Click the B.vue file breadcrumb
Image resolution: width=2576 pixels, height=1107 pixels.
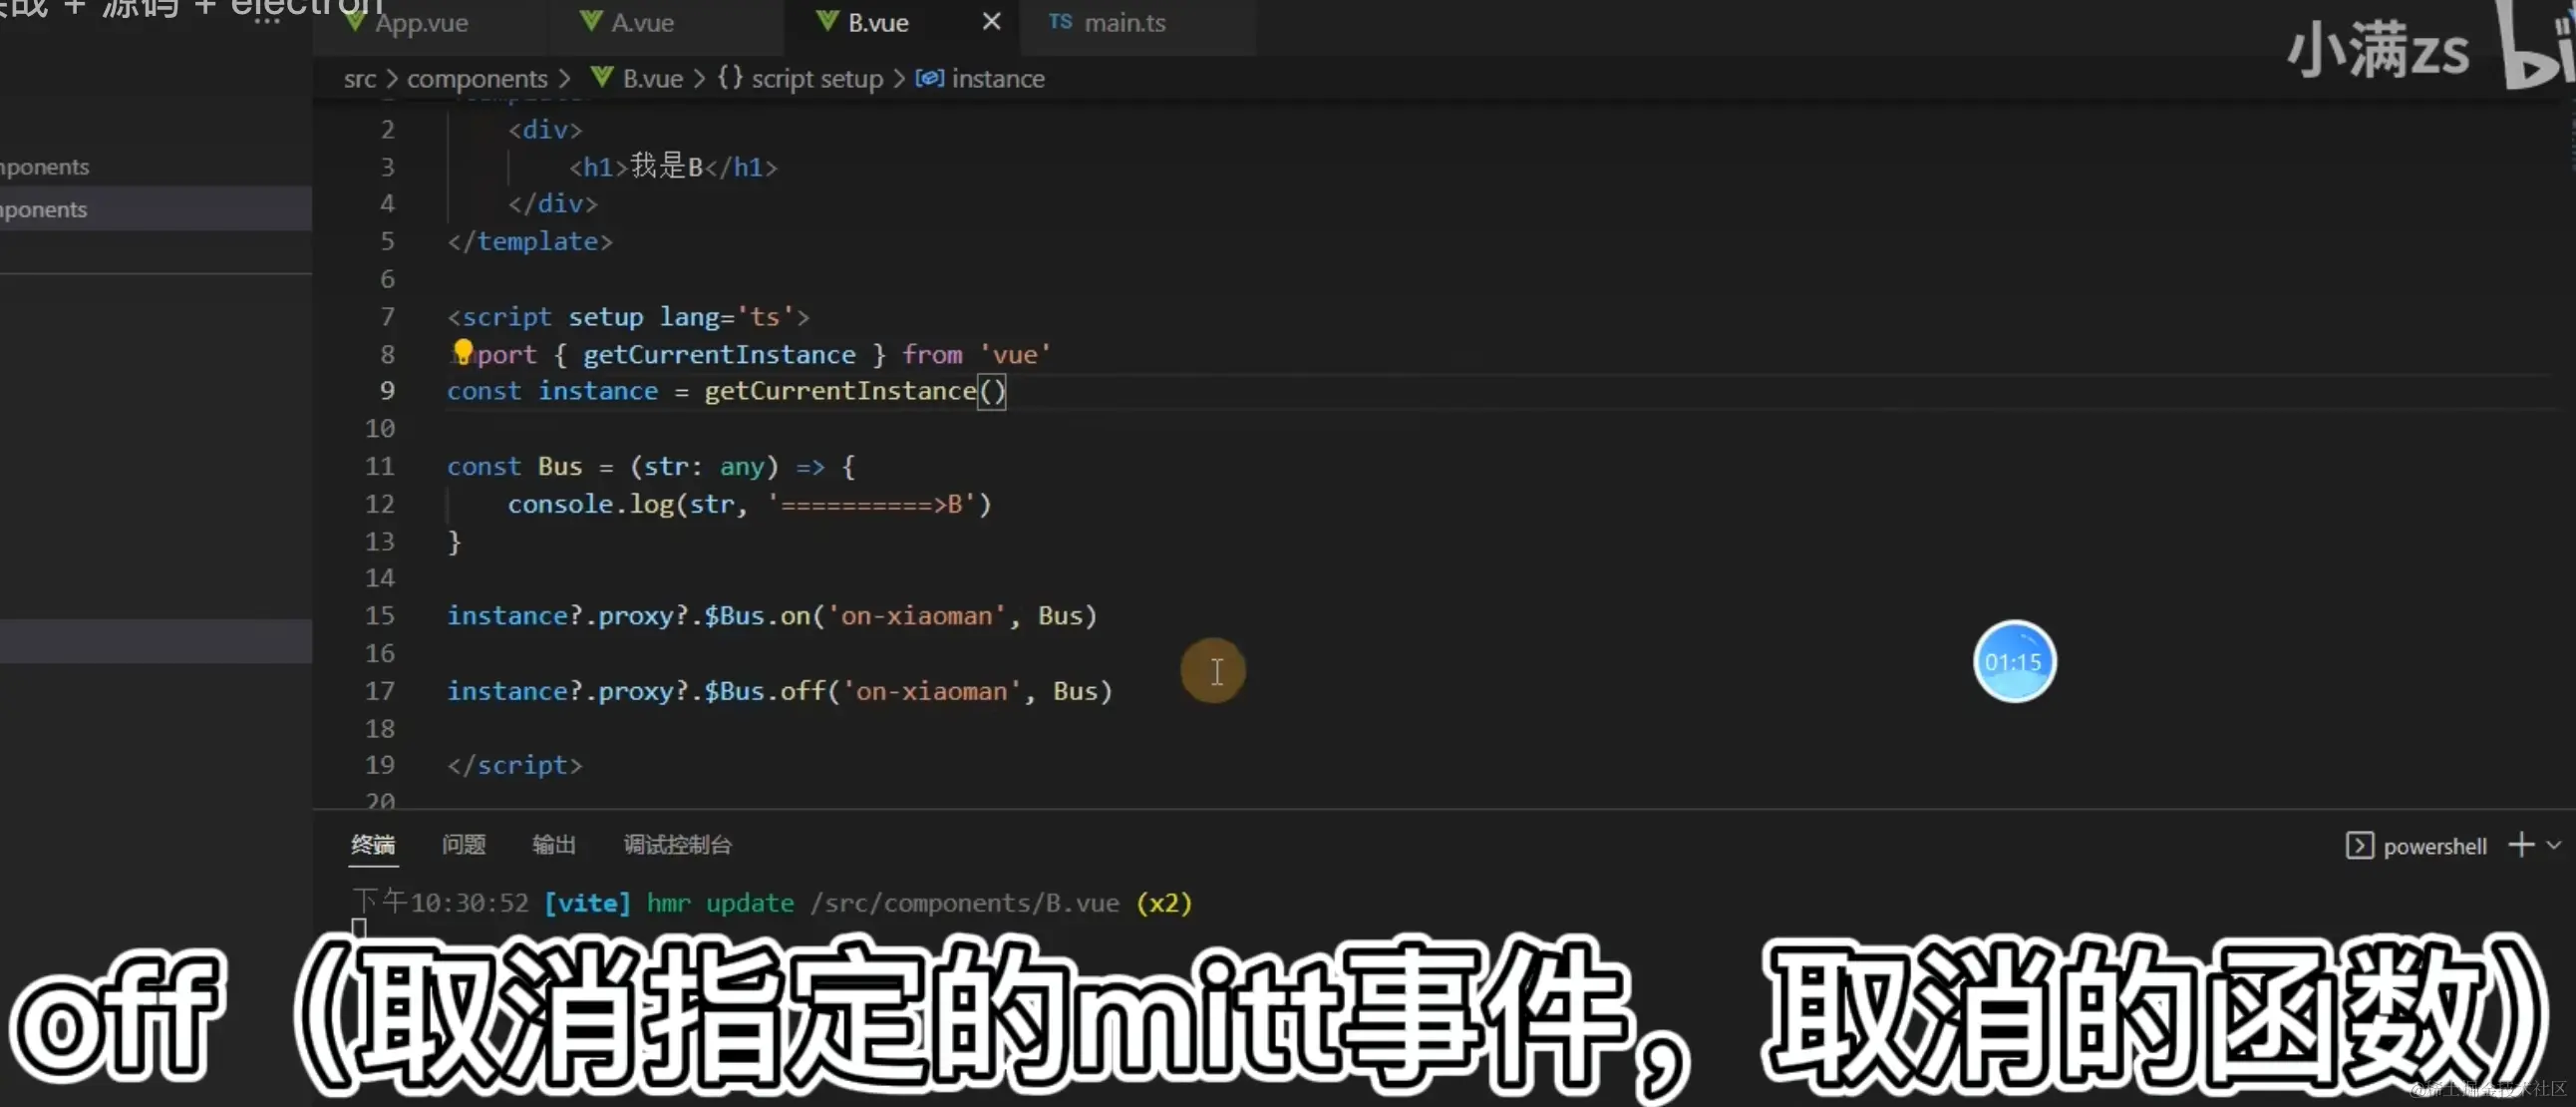tap(651, 78)
